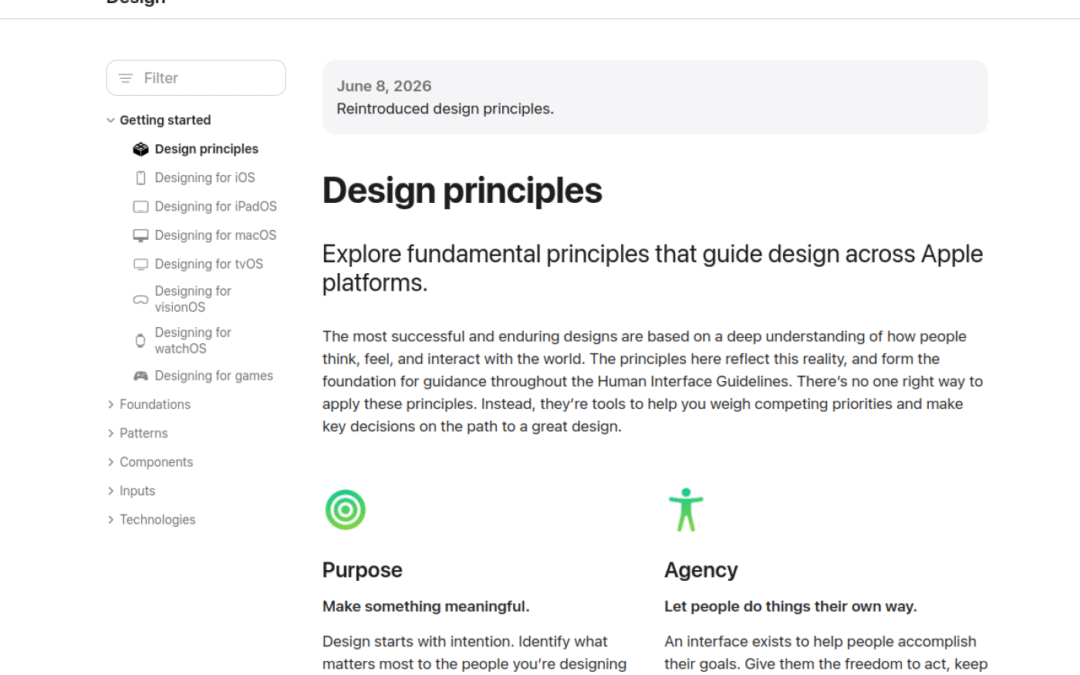This screenshot has height=675, width=1080.
Task: Click the Purpose section heading
Action: click(x=362, y=570)
